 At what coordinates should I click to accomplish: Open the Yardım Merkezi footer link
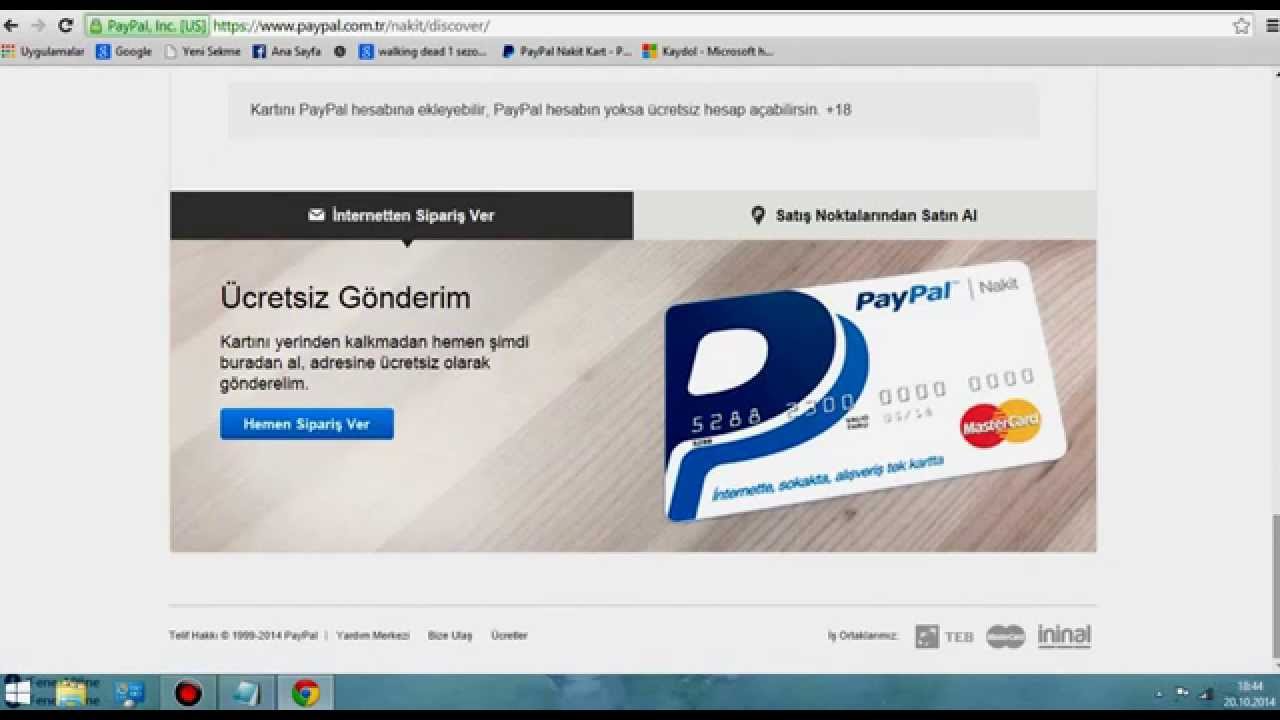pos(373,635)
